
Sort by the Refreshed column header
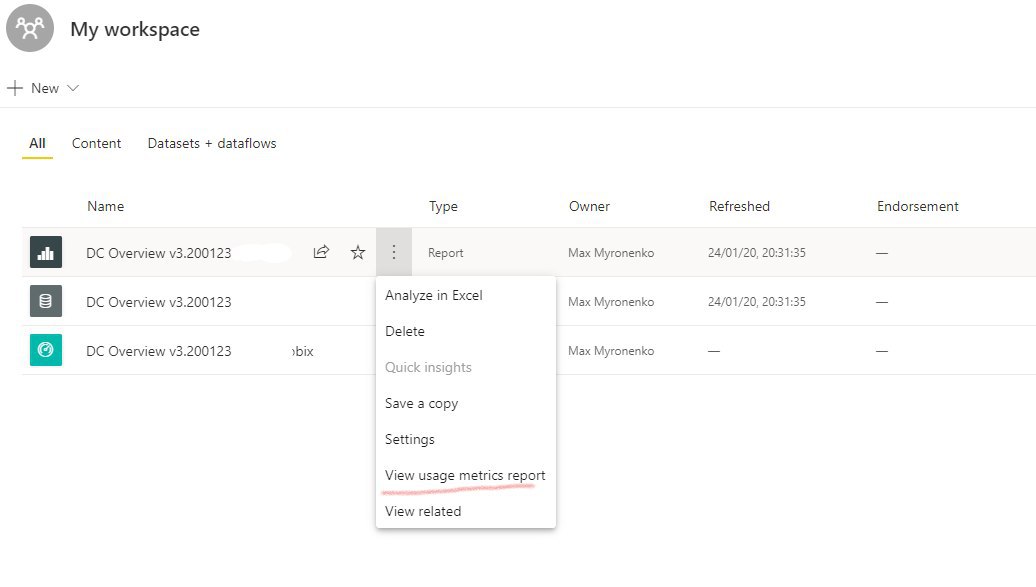[x=739, y=206]
